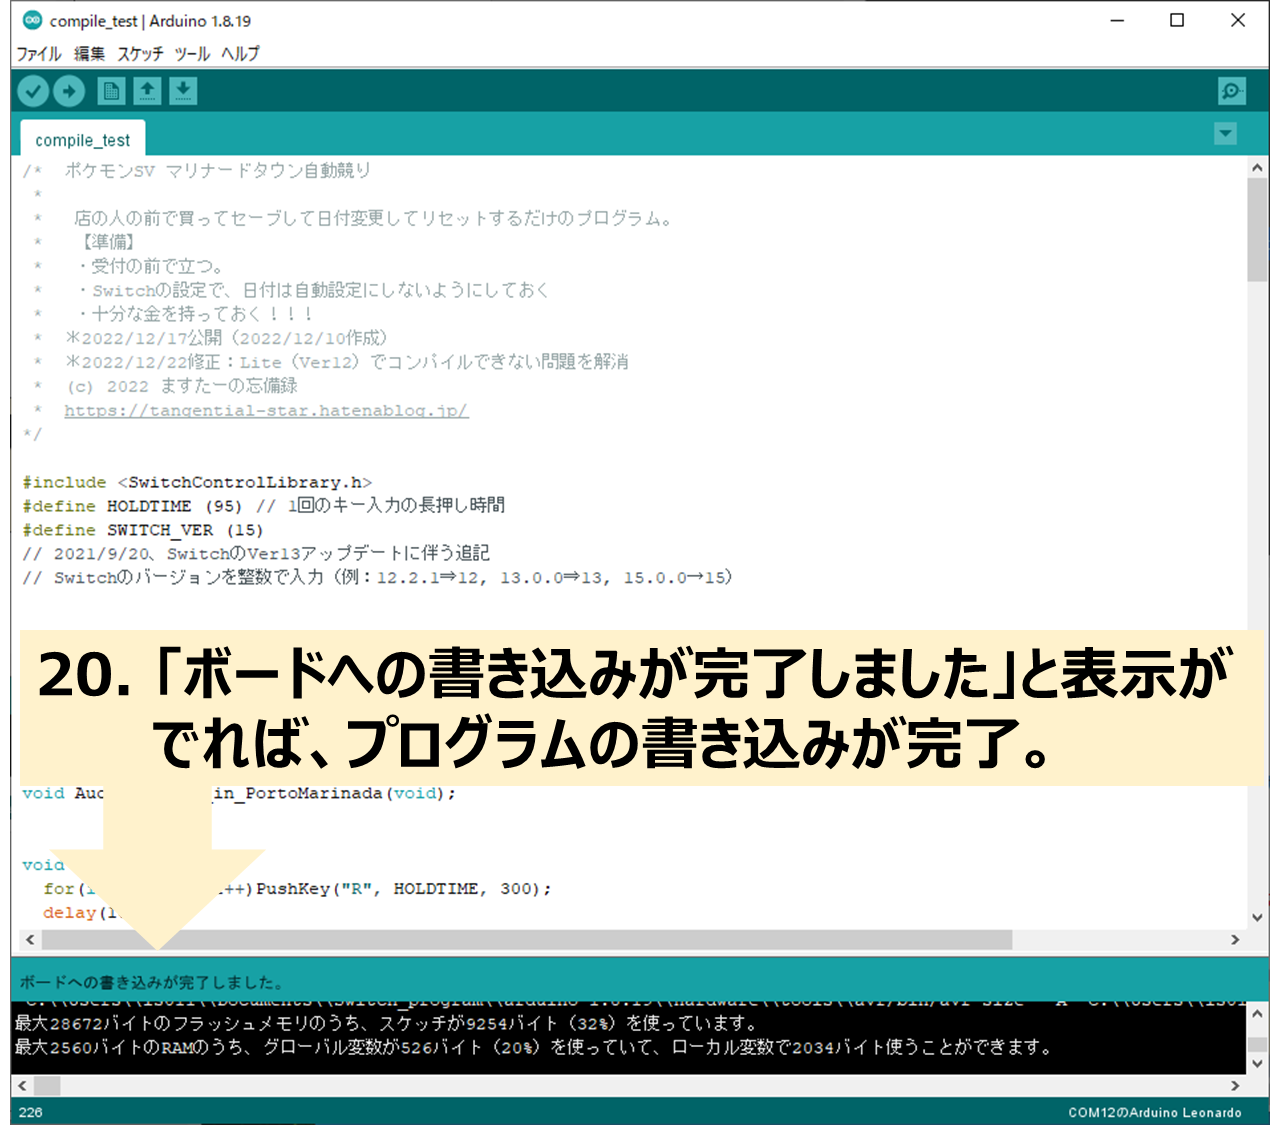Open the ファイル menu
The image size is (1270, 1125).
click(39, 53)
